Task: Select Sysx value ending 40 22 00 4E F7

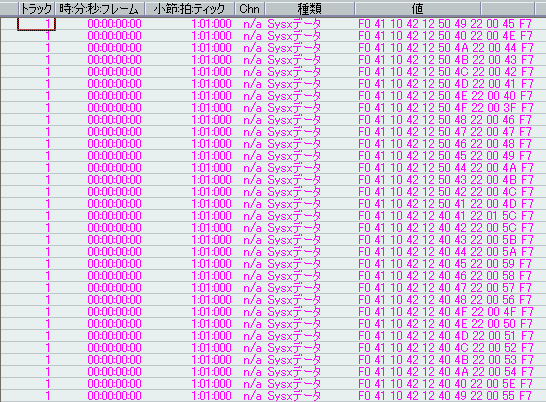Action: (x=445, y=36)
